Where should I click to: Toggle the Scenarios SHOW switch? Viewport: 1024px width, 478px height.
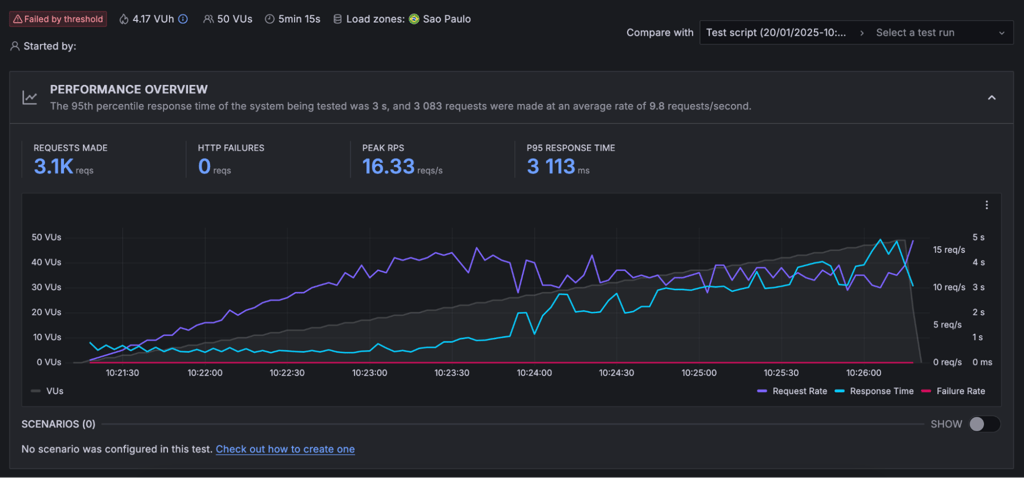(985, 424)
